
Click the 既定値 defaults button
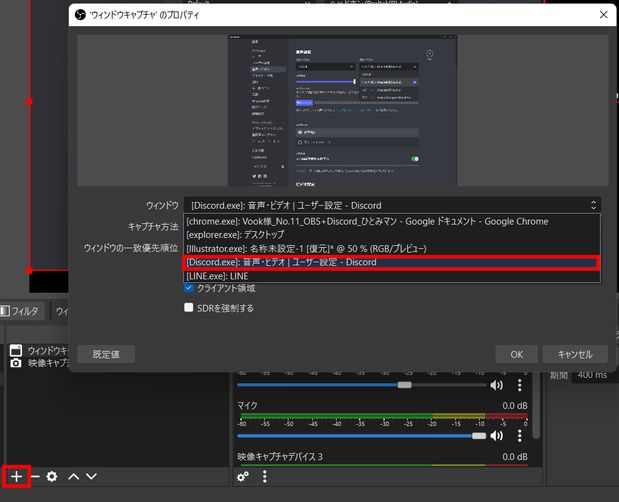pos(106,354)
